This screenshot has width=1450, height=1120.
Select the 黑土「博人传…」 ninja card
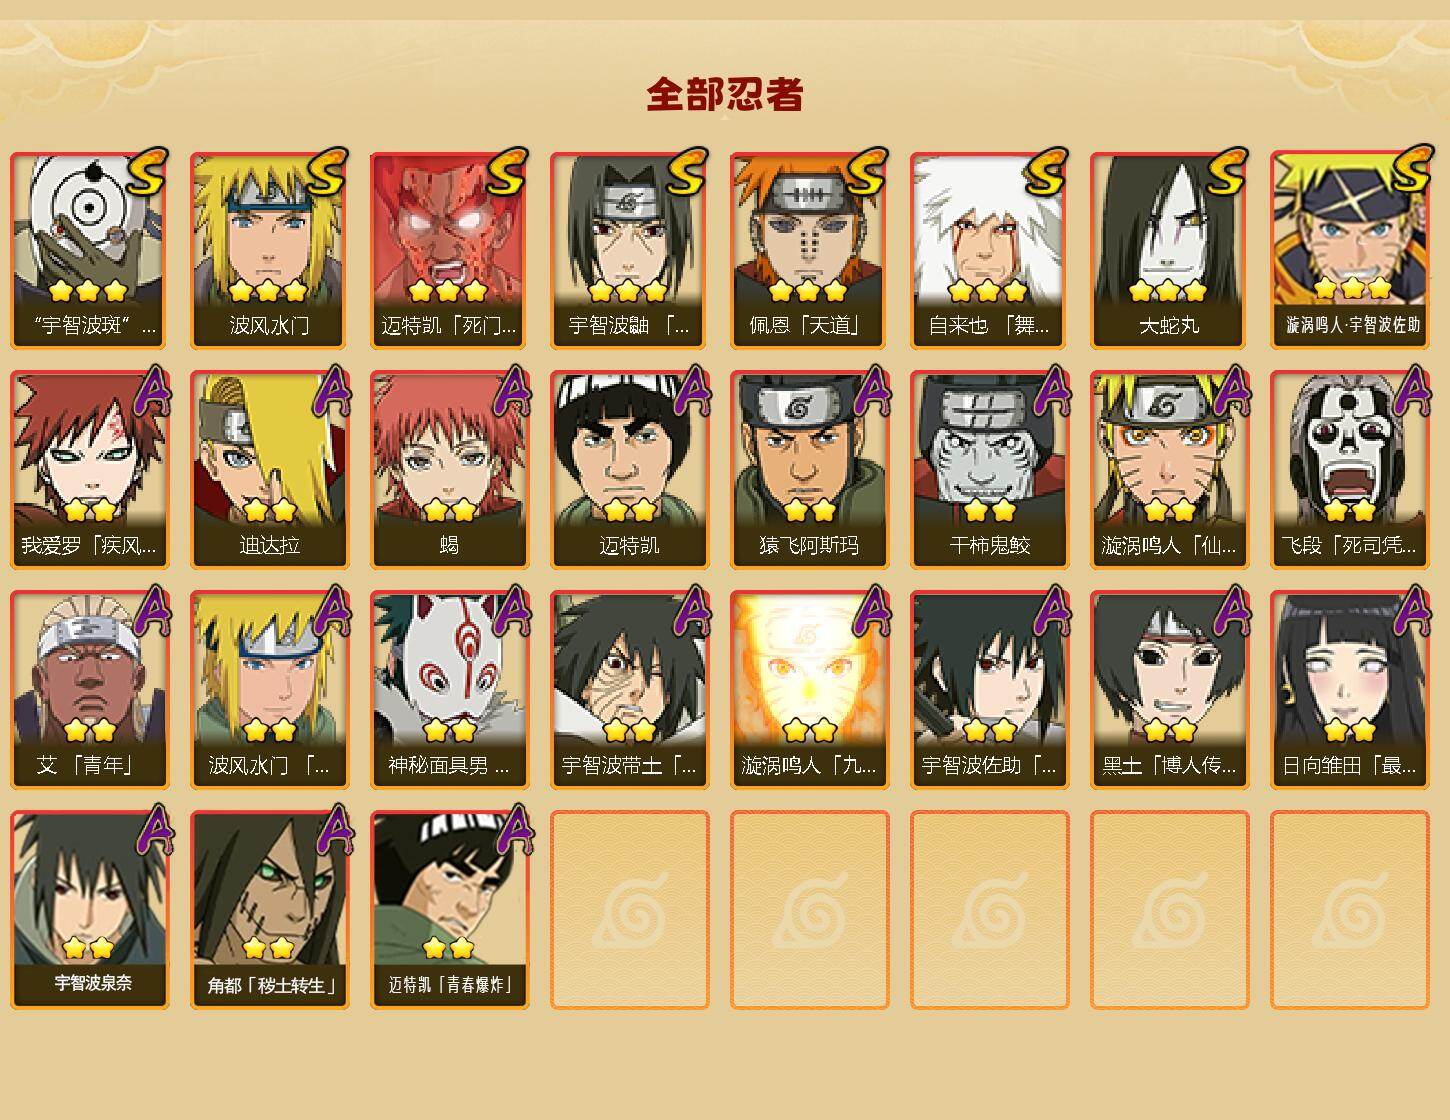tap(1169, 690)
